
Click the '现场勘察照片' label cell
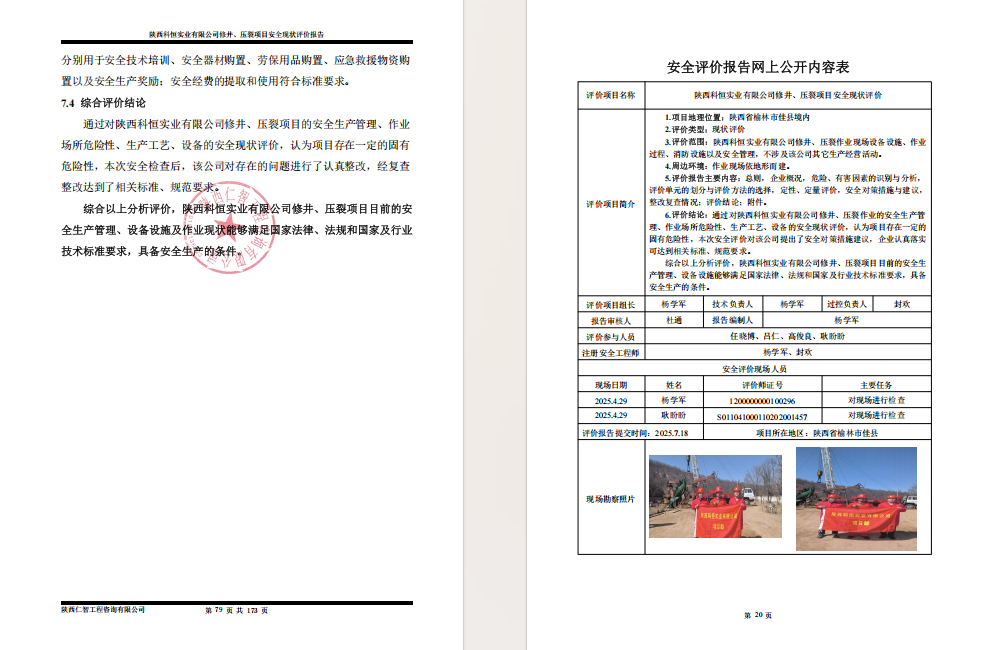click(610, 498)
